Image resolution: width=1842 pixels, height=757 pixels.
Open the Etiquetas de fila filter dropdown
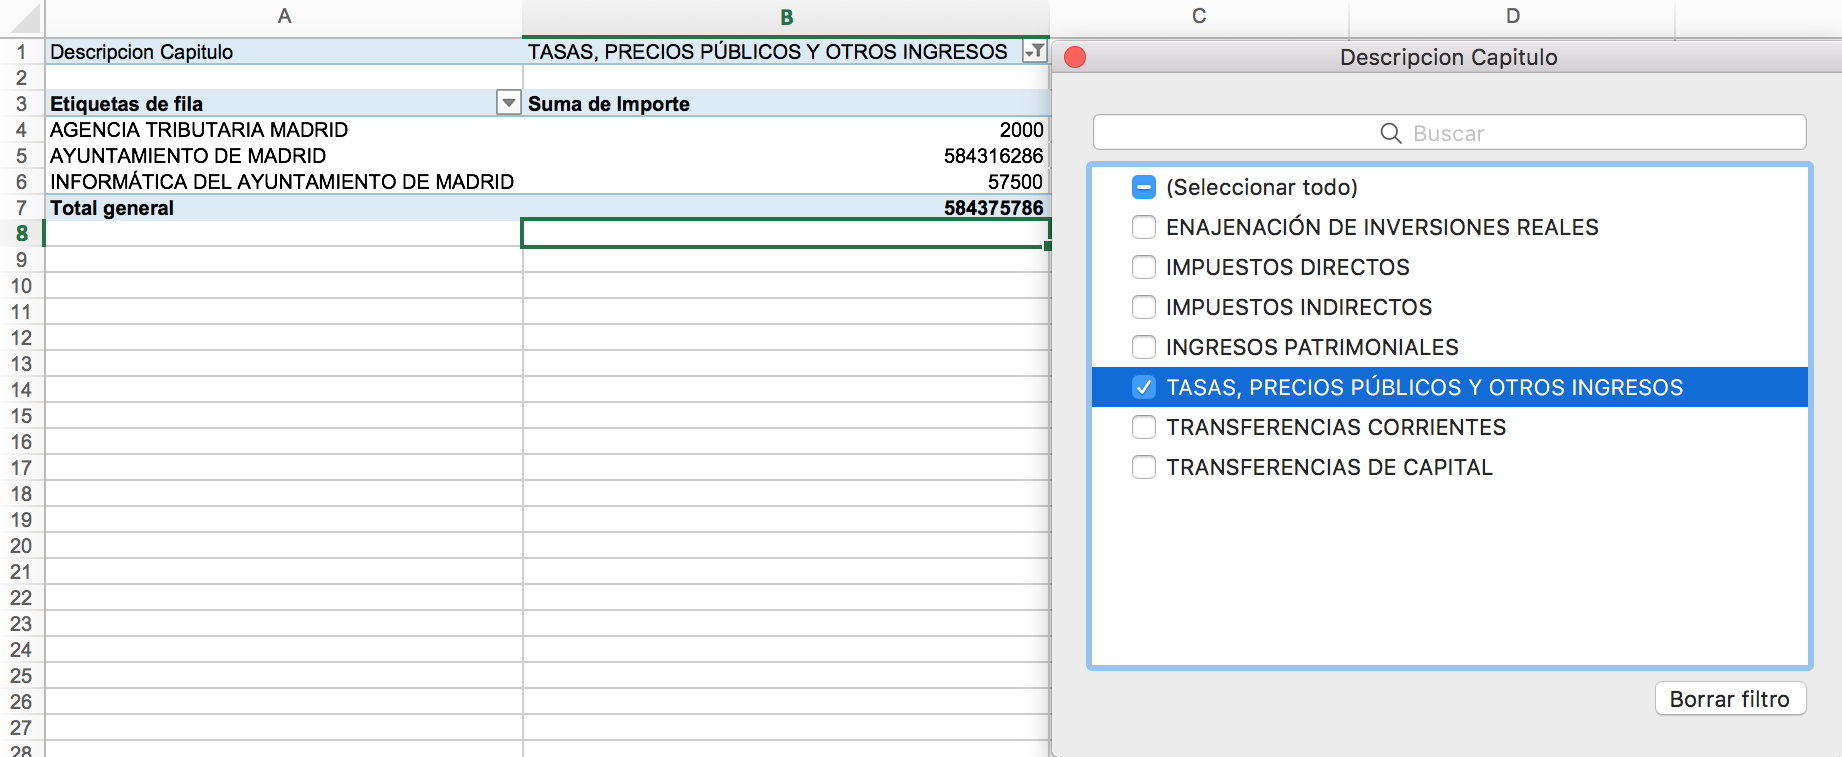tap(509, 102)
